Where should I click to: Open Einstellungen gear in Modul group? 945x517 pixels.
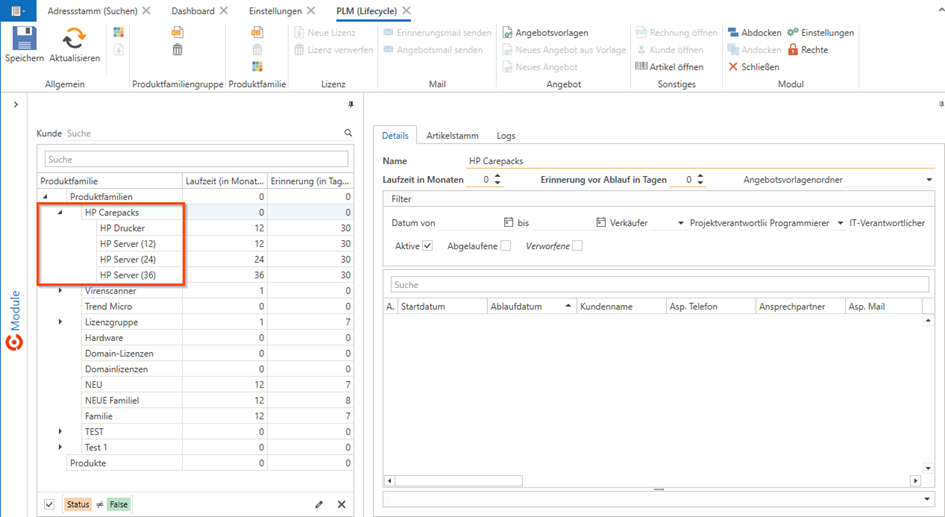coord(793,33)
